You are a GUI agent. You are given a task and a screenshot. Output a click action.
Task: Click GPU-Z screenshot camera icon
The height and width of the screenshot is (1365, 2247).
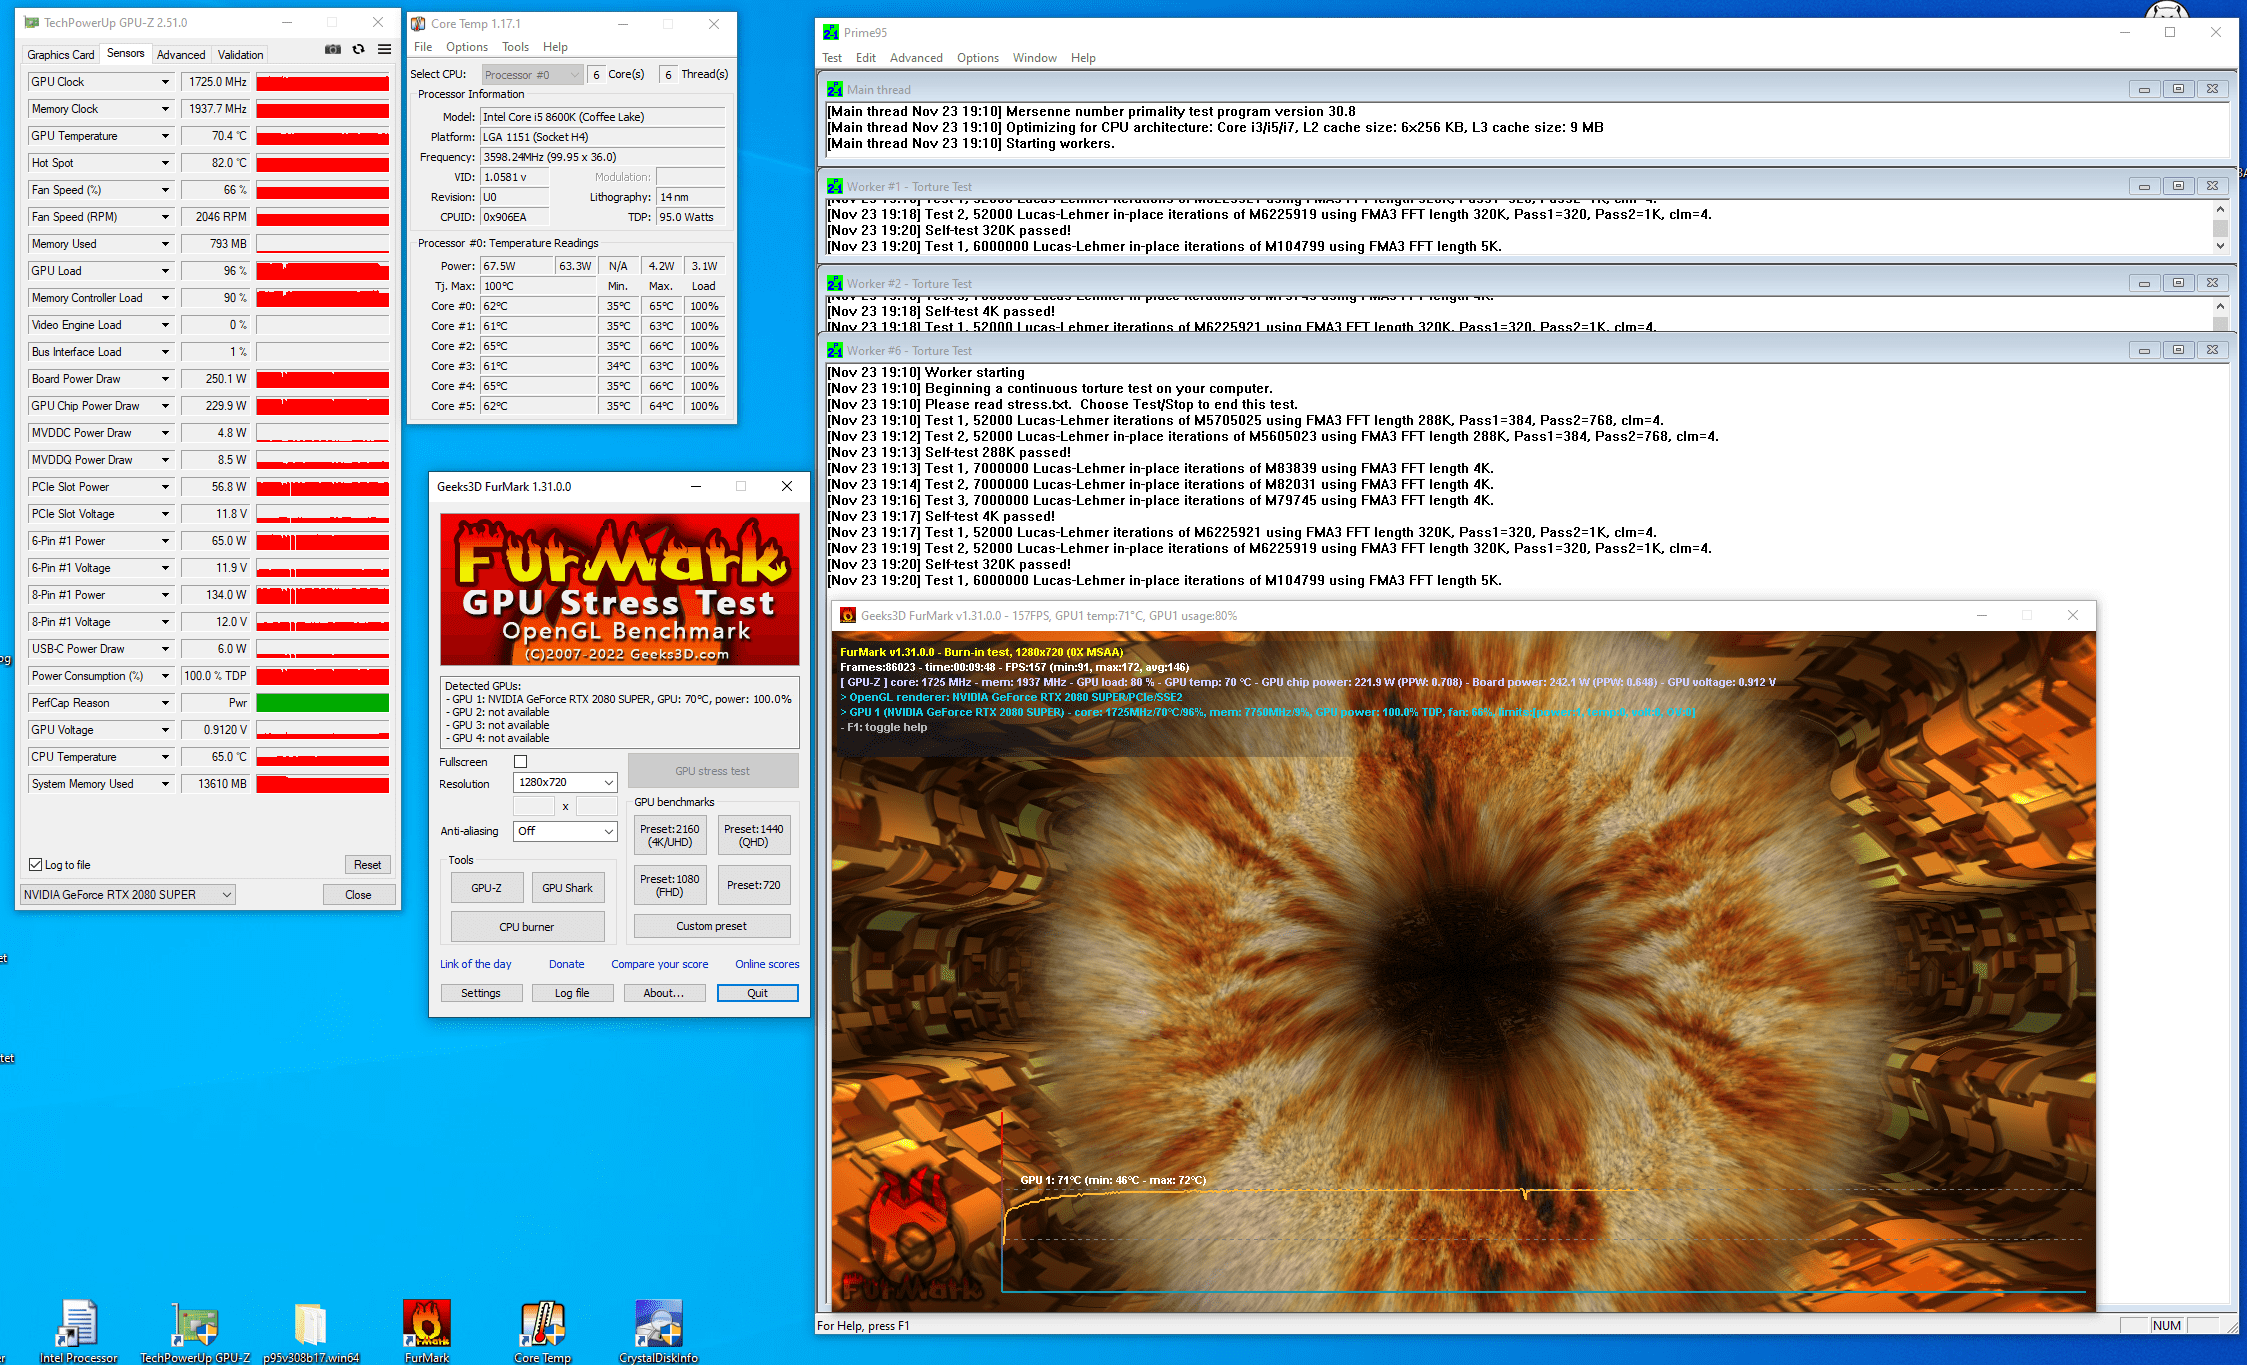coord(333,49)
